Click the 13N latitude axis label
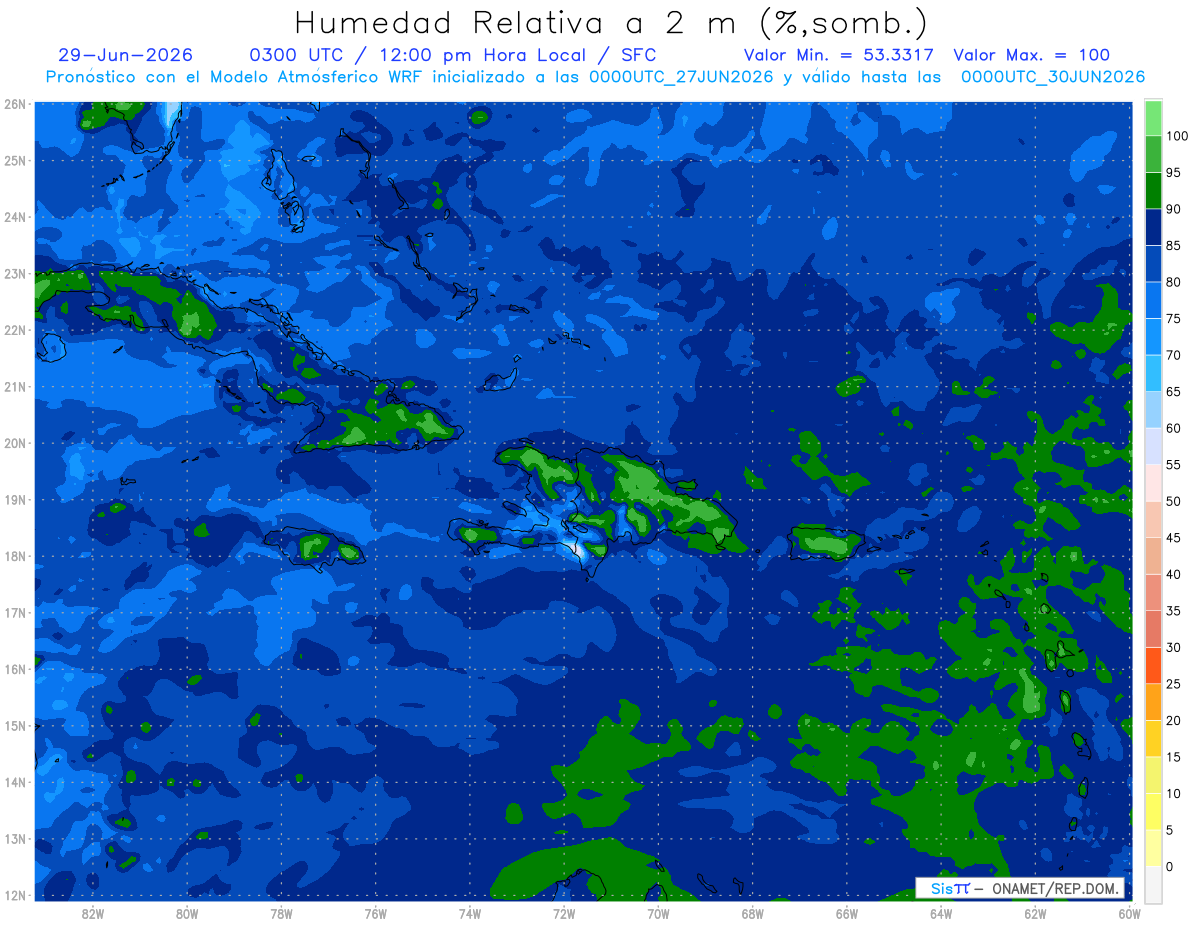This screenshot has width=1200, height=927. tap(15, 838)
